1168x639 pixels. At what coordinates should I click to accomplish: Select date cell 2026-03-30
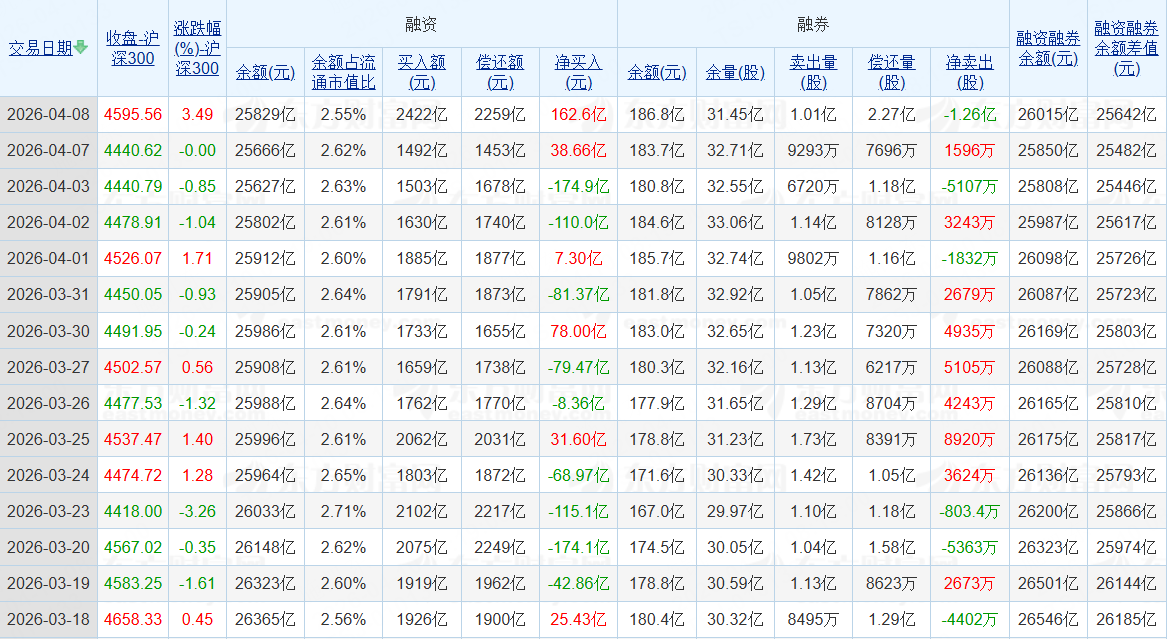click(48, 331)
